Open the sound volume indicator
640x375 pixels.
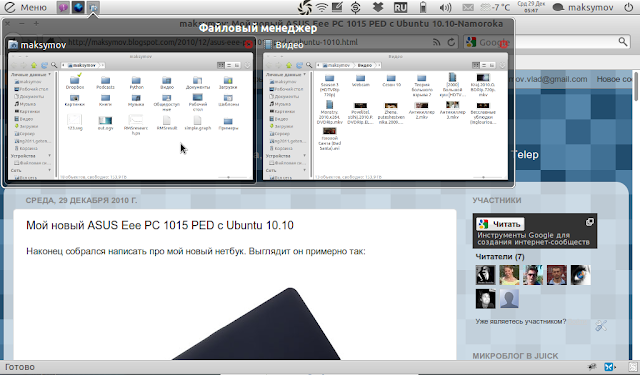point(445,7)
